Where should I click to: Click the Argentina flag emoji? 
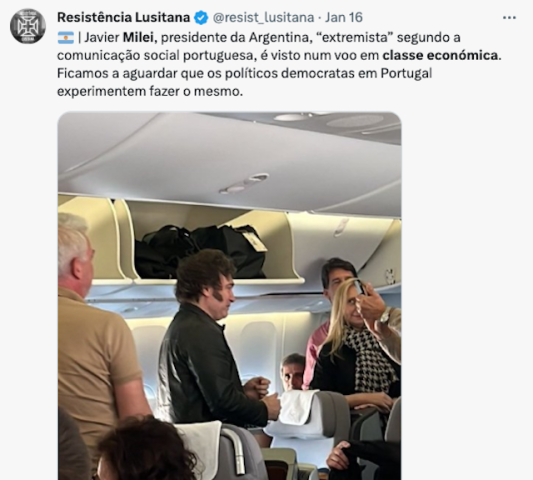point(66,38)
